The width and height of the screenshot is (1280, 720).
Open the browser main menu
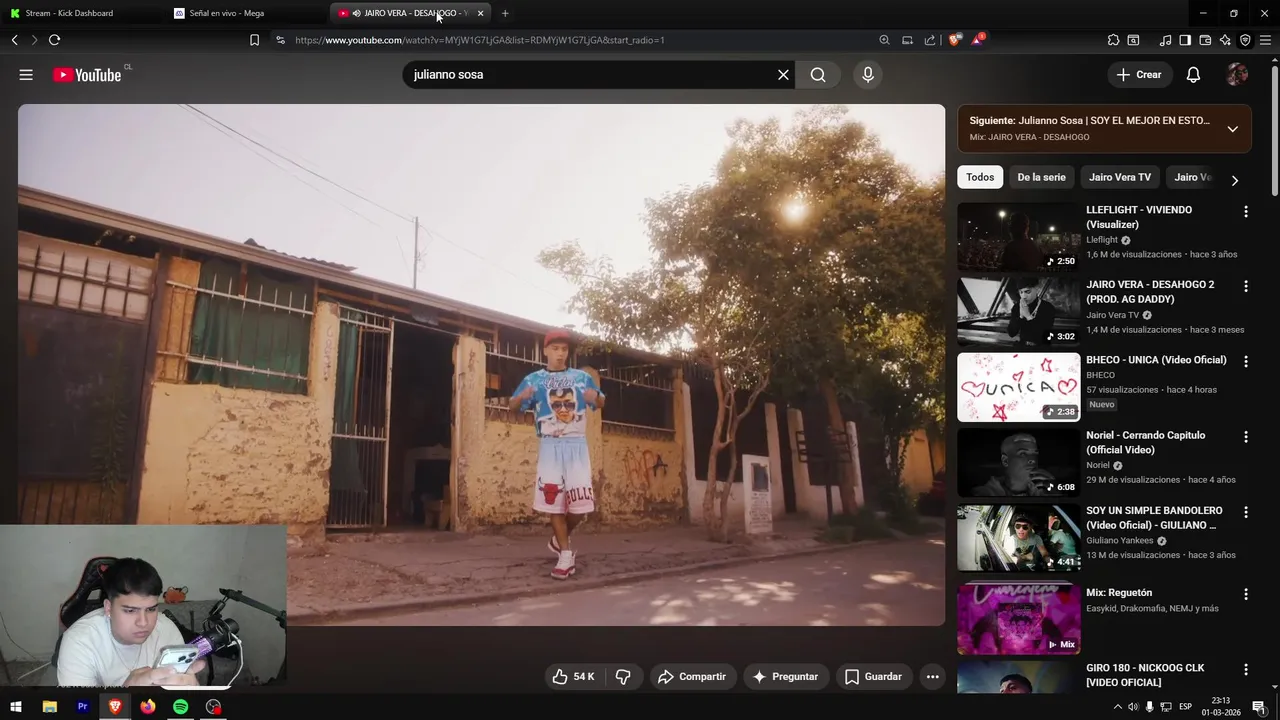point(1265,40)
